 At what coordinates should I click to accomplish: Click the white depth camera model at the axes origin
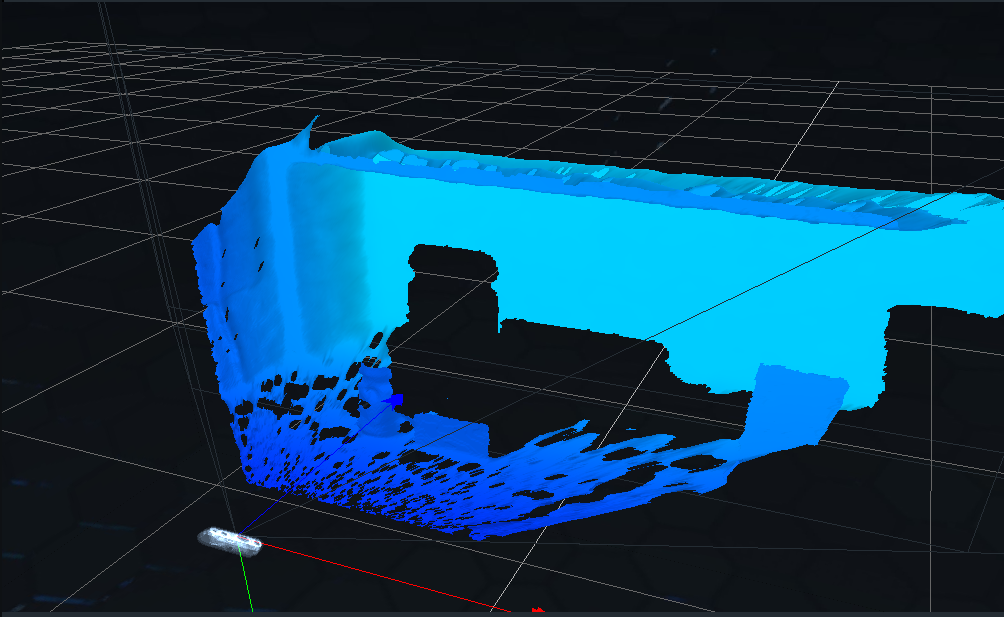click(231, 541)
